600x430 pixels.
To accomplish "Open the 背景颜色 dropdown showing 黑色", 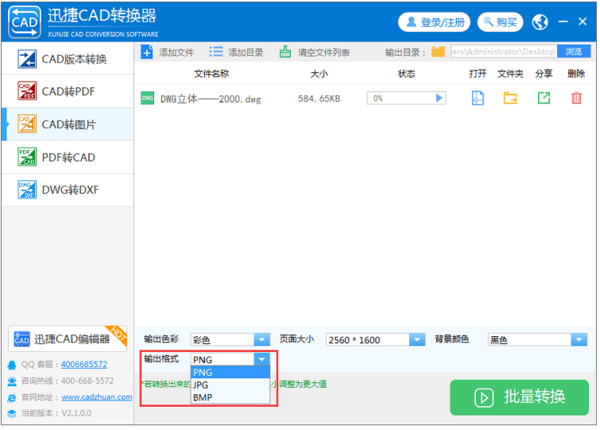I will (537, 339).
